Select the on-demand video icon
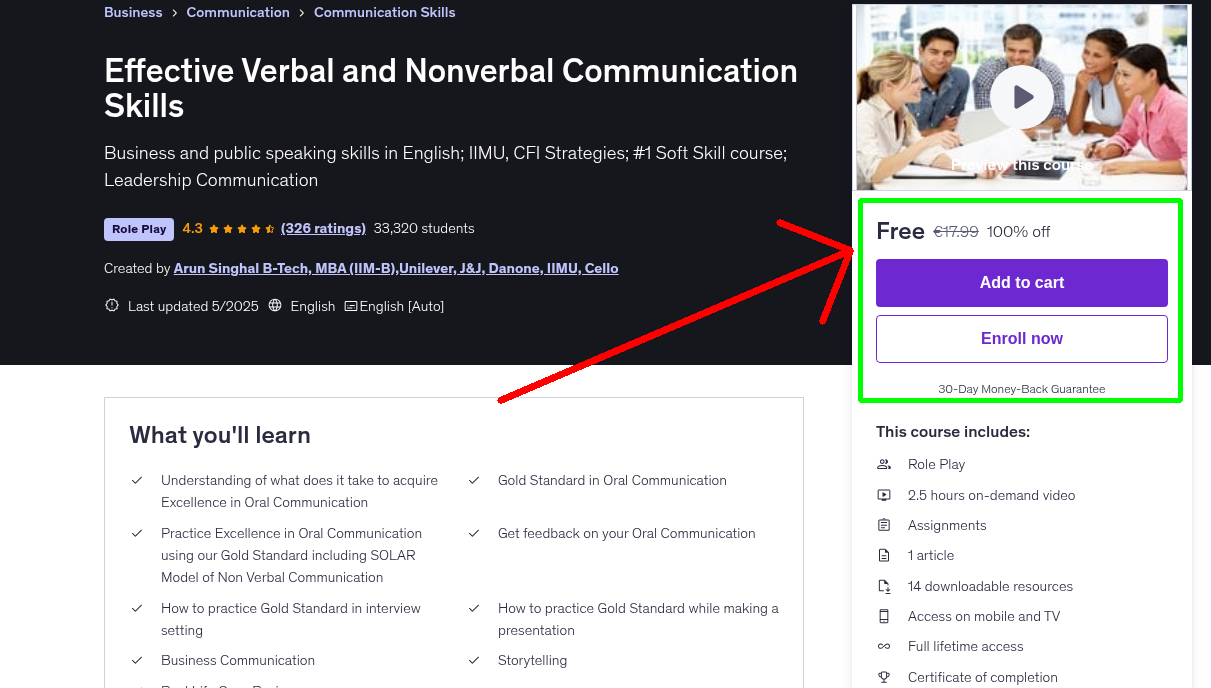Screen dimensions: 1211x688 (x=884, y=494)
